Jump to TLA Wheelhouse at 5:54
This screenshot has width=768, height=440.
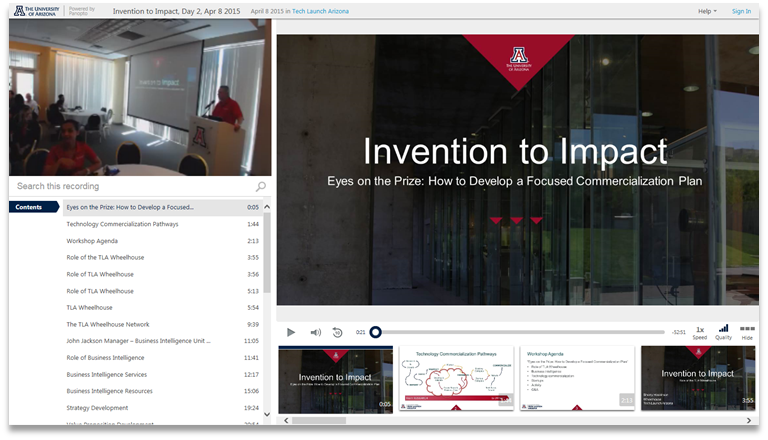pos(163,308)
